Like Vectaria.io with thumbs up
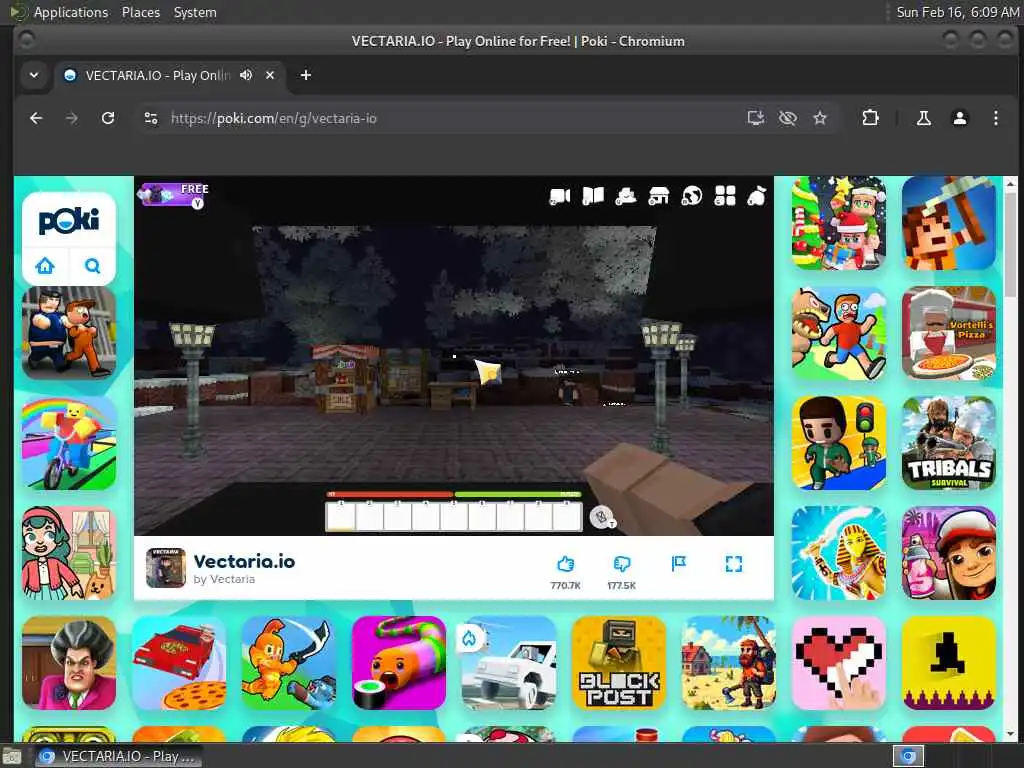The height and width of the screenshot is (768, 1024). point(566,564)
